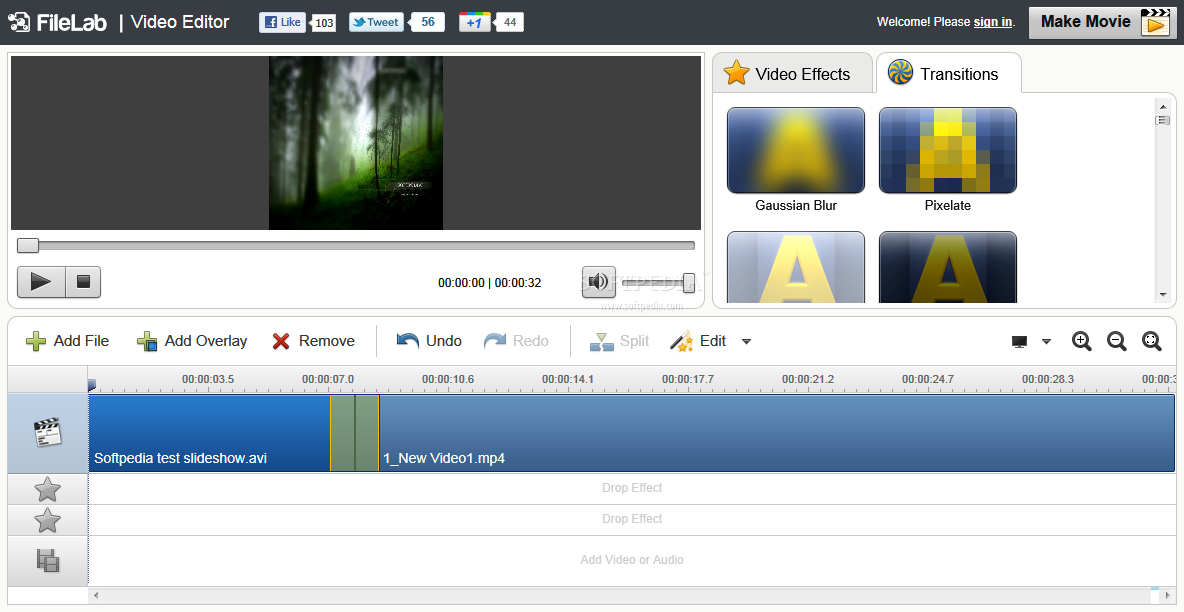Click the playback seek bar handle
Screen dimensions: 1184x612
pos(28,246)
